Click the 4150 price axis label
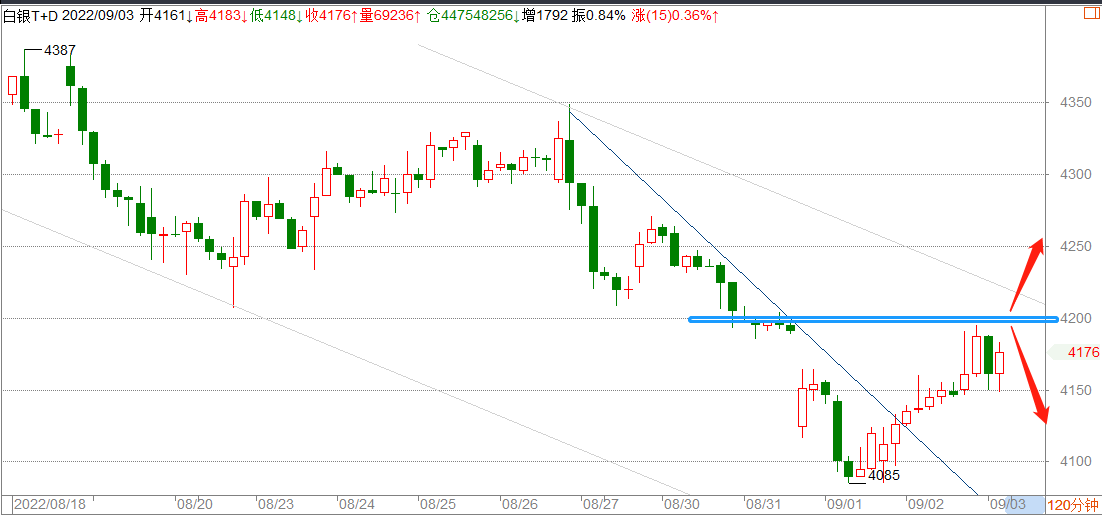 [1075, 390]
